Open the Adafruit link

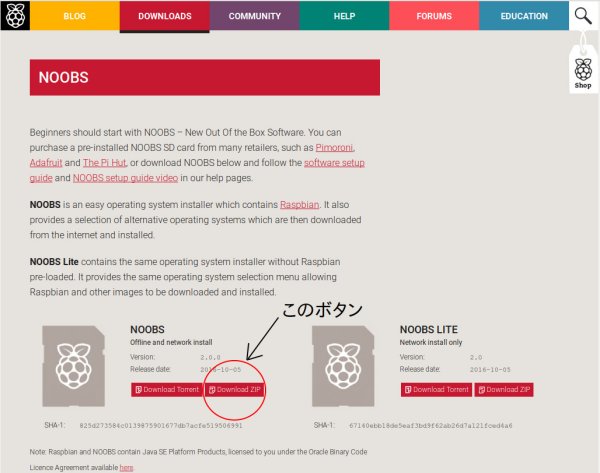[x=46, y=163]
